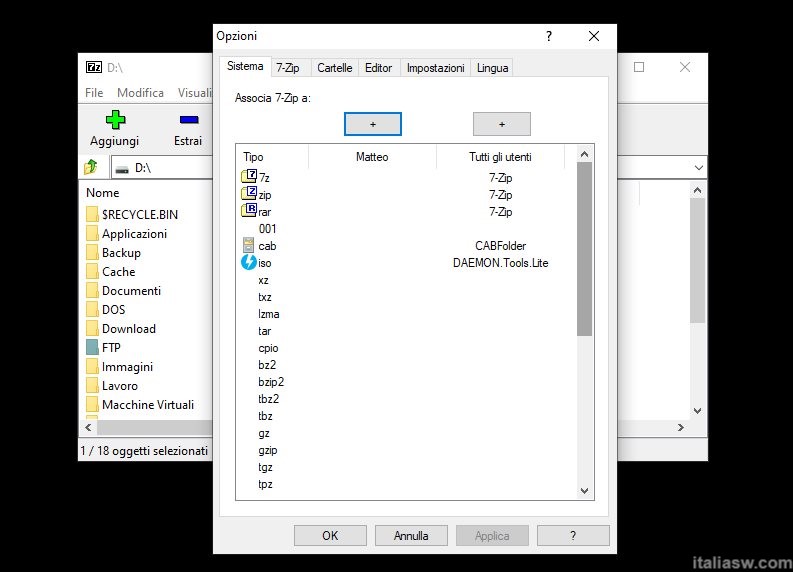
Task: Confirm with the OK button
Action: click(330, 535)
